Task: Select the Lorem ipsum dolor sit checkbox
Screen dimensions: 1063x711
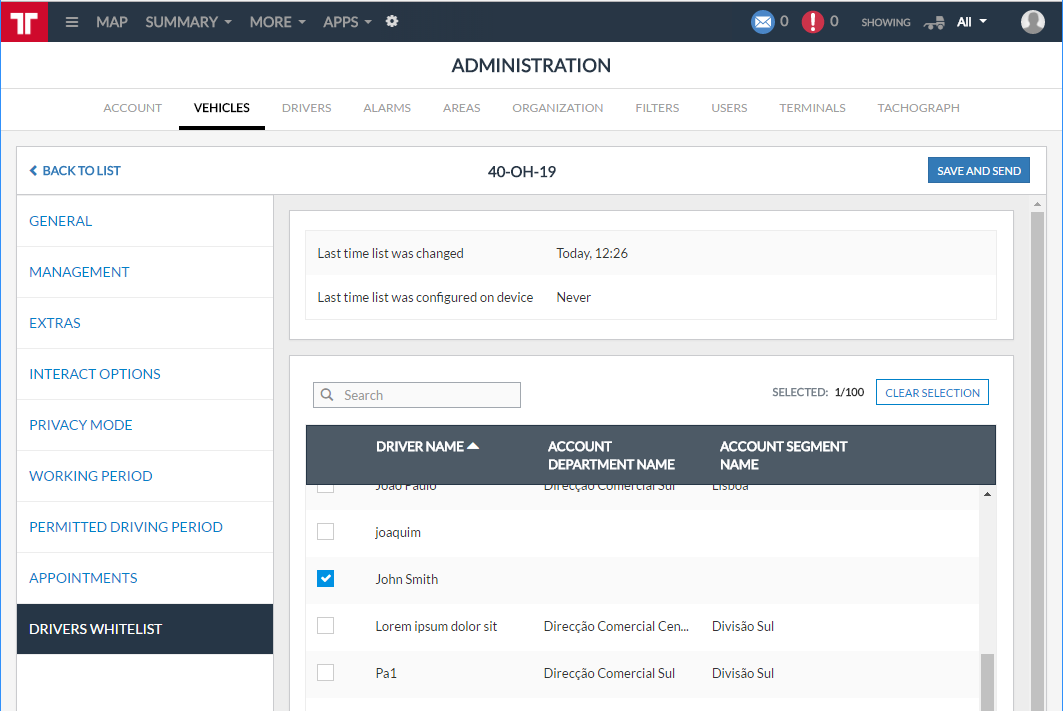Action: pyautogui.click(x=325, y=626)
